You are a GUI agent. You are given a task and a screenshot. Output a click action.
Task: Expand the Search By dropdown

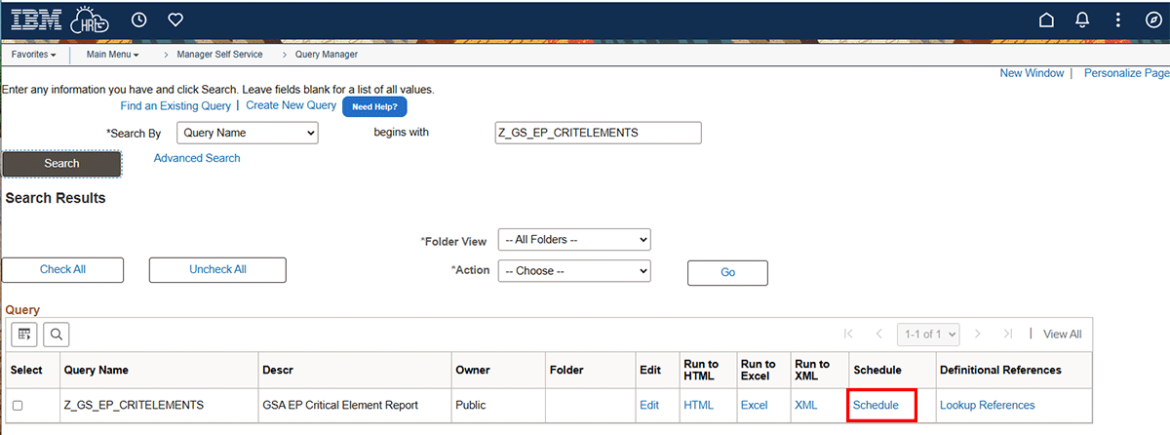[247, 133]
